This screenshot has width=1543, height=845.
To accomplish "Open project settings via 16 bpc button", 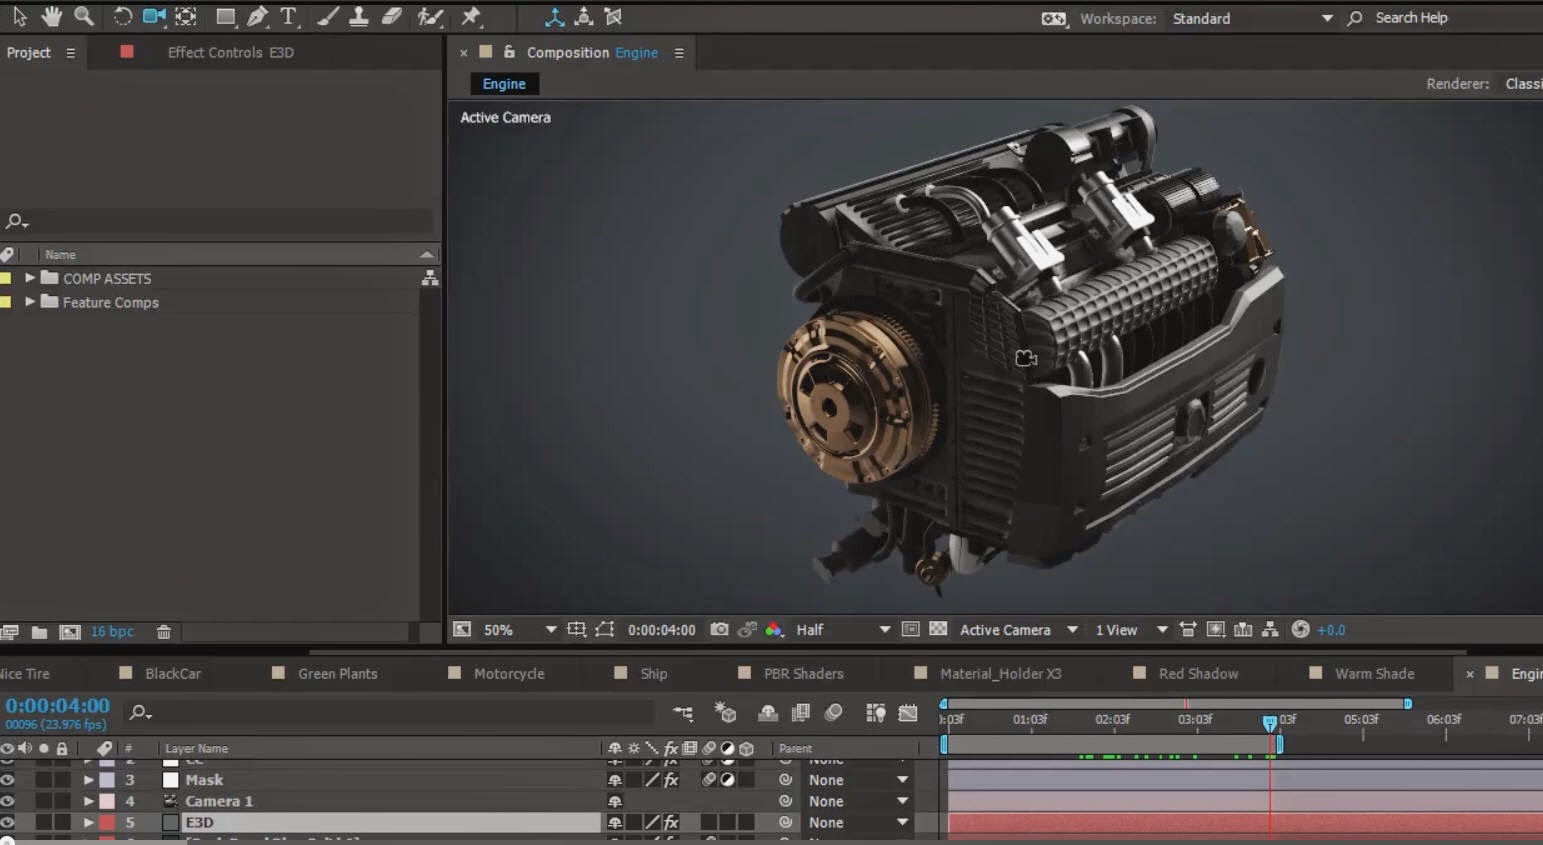I will pyautogui.click(x=112, y=631).
